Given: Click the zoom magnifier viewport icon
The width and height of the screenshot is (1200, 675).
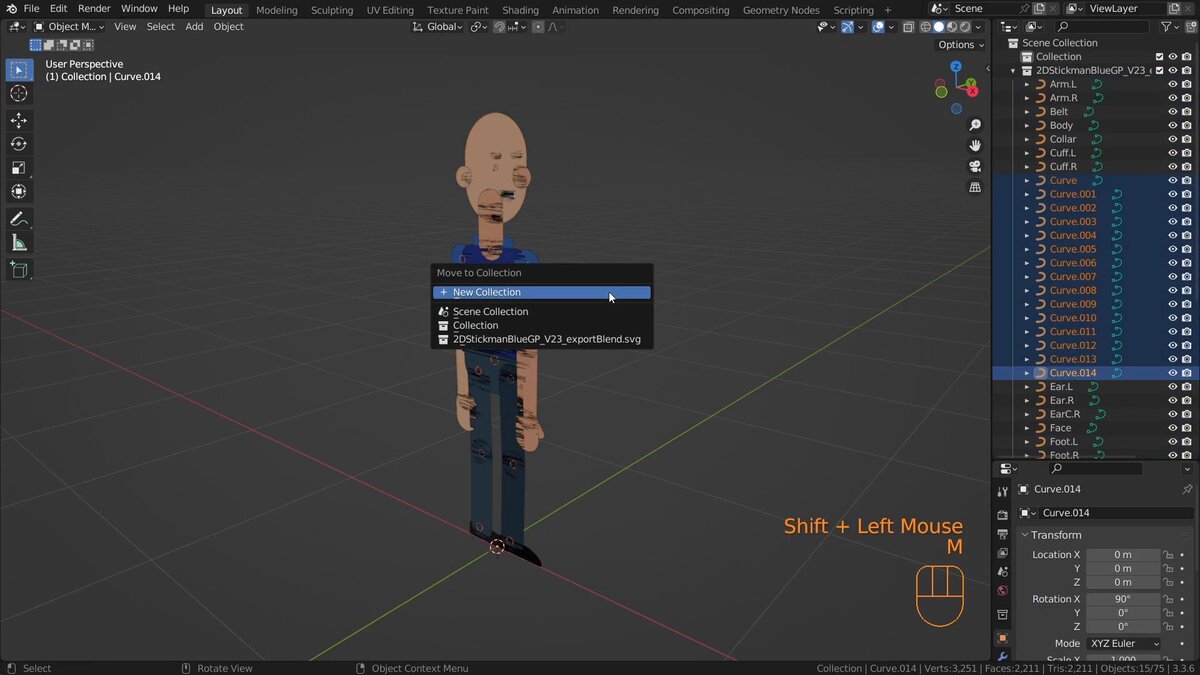Looking at the screenshot, I should tap(975, 125).
